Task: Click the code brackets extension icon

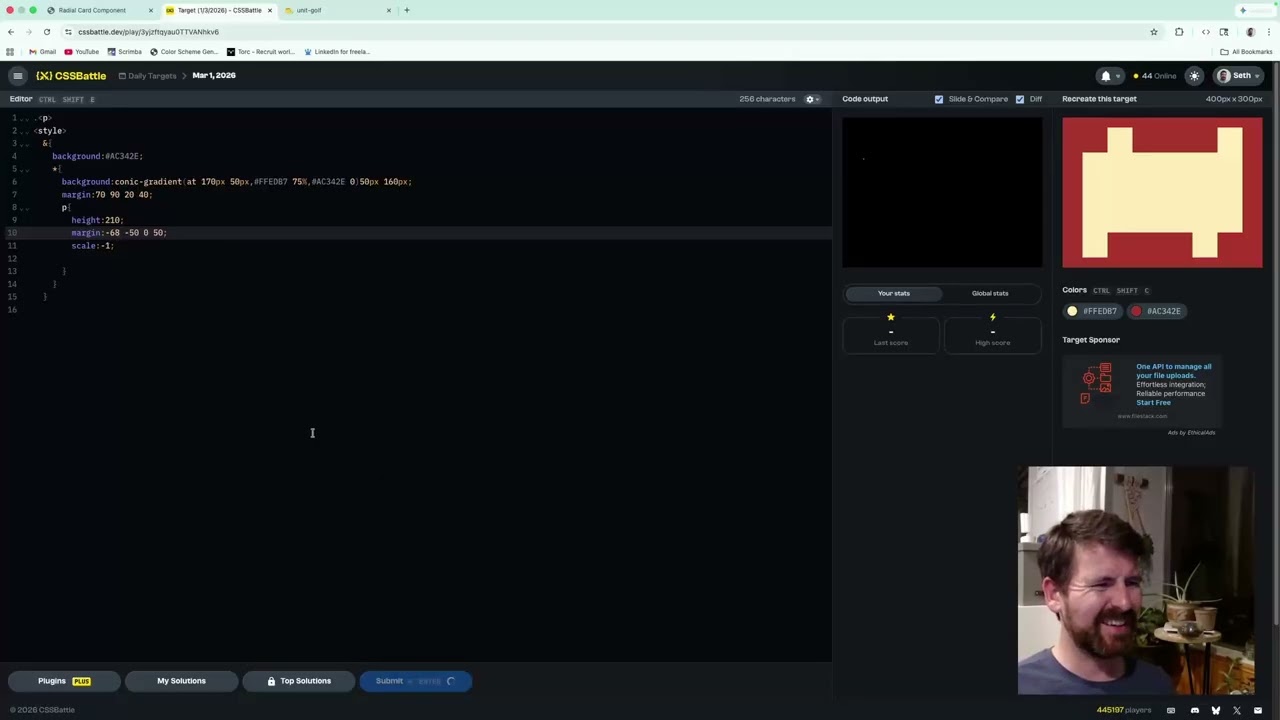Action: pyautogui.click(x=1206, y=32)
